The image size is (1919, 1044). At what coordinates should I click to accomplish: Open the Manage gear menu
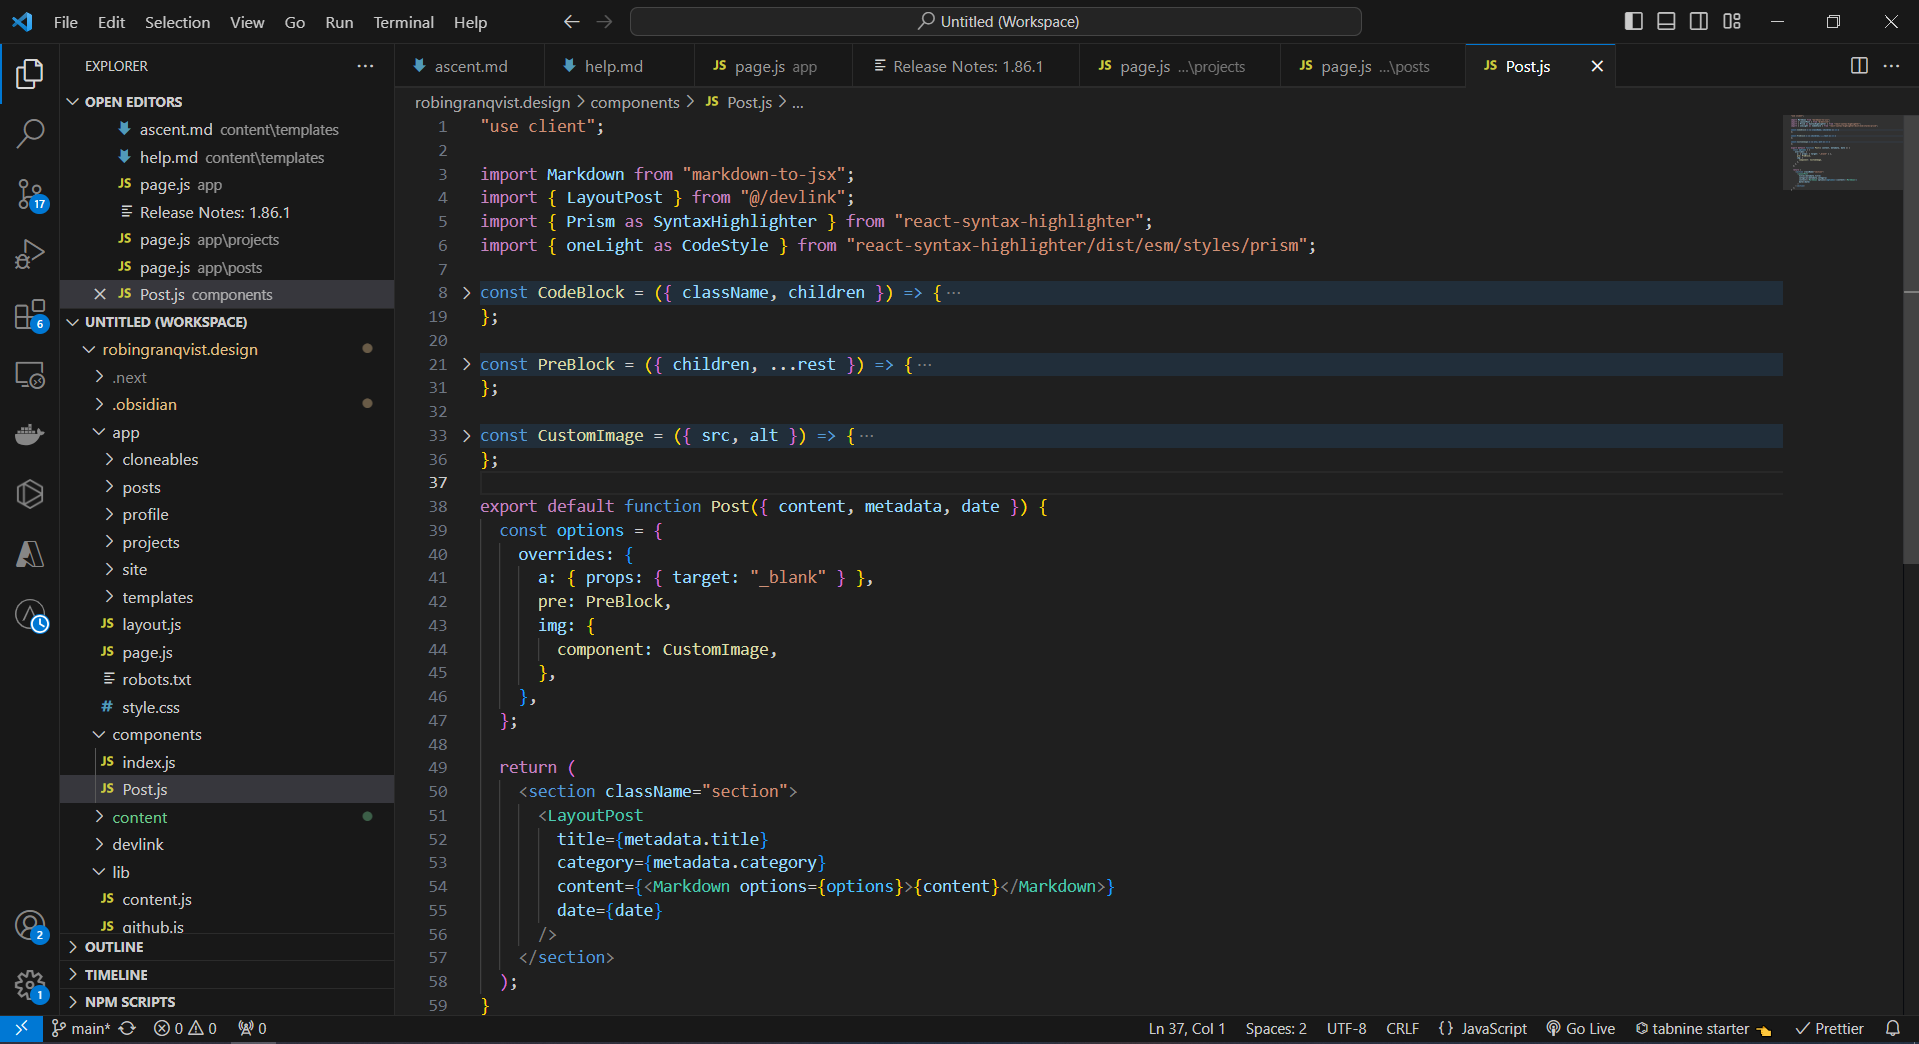click(31, 987)
